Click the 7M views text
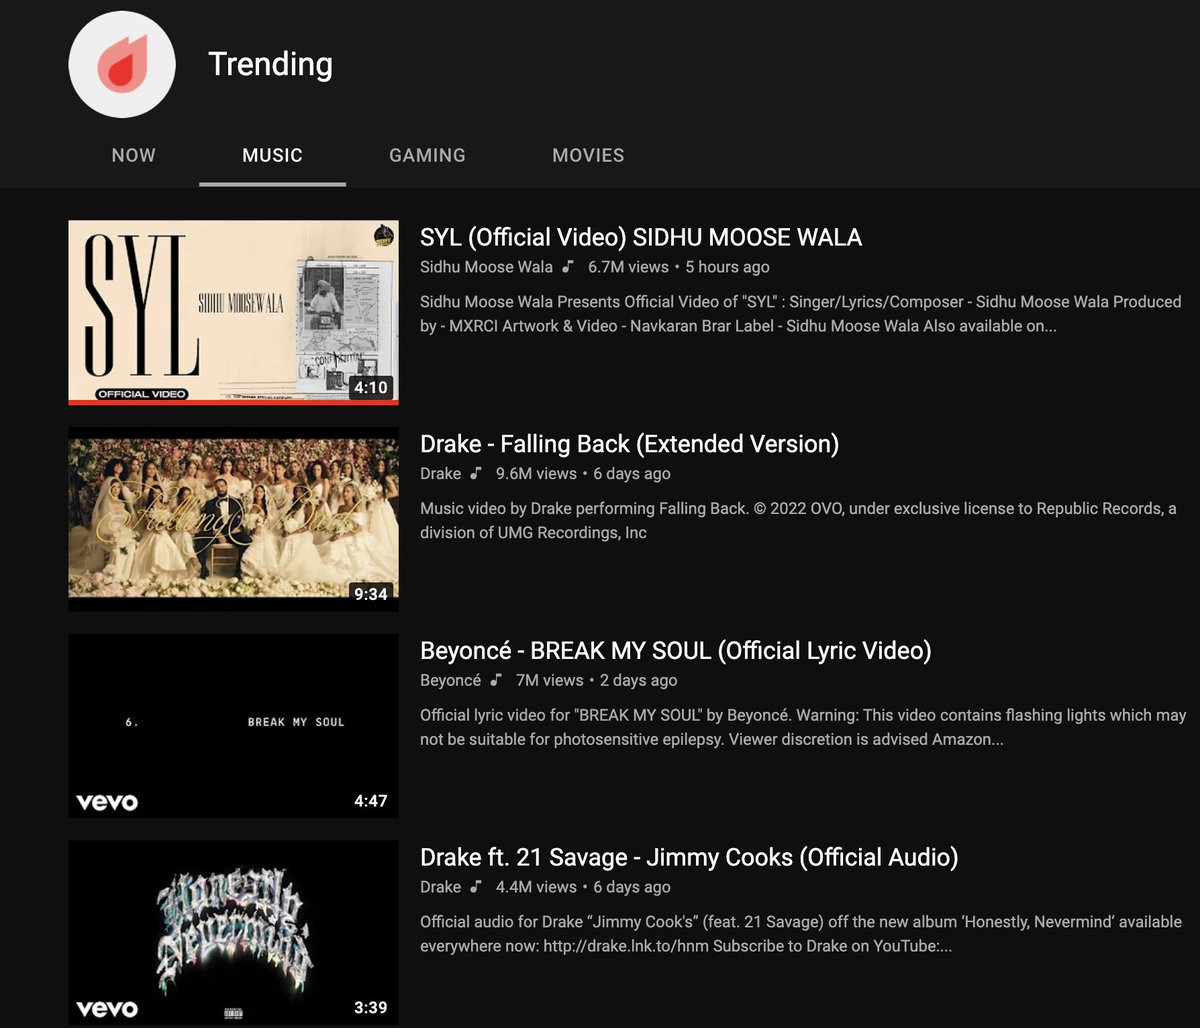This screenshot has height=1028, width=1200. pos(550,680)
